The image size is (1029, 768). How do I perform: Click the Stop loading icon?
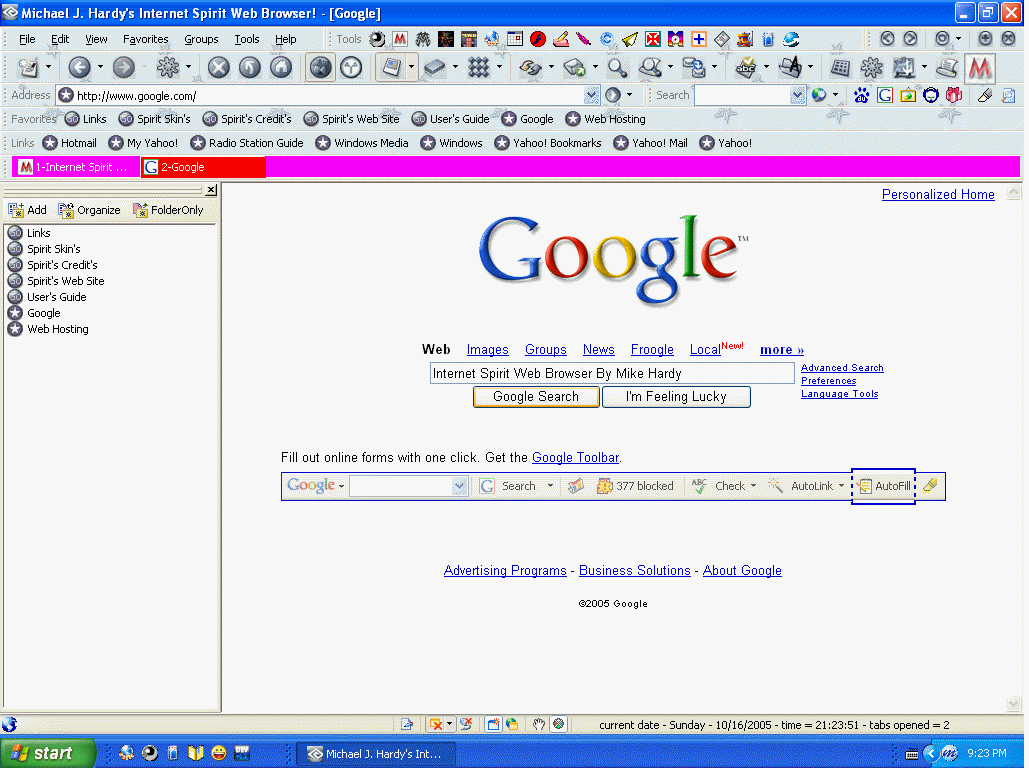pos(218,68)
